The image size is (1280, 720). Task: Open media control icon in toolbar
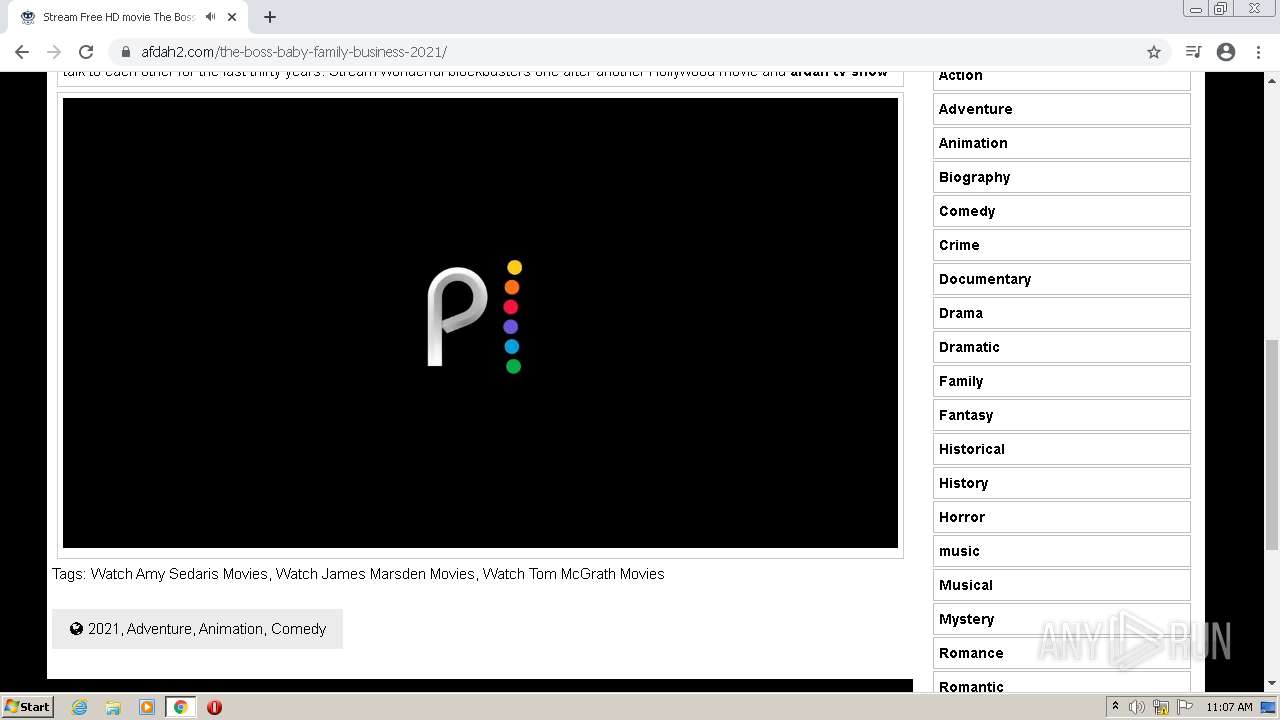click(x=1193, y=52)
